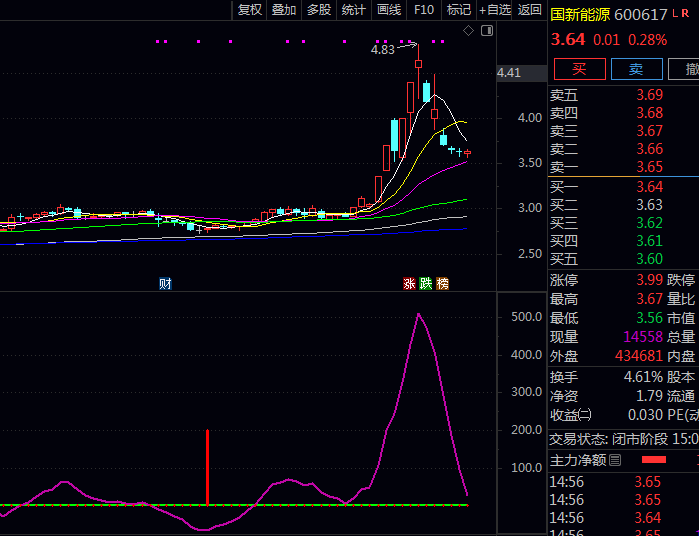Select 买二 price 3.63
This screenshot has width=699, height=536.
tap(650, 205)
